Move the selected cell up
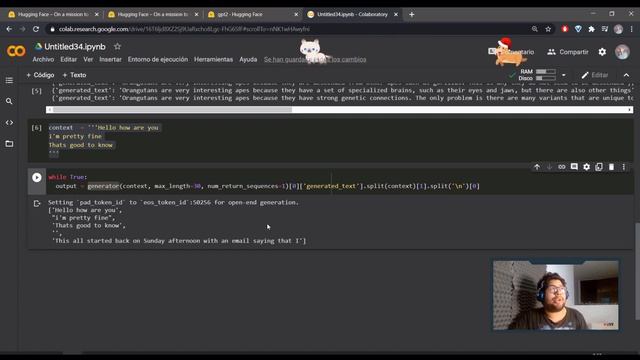The width and height of the screenshot is (640, 360). [x=537, y=167]
